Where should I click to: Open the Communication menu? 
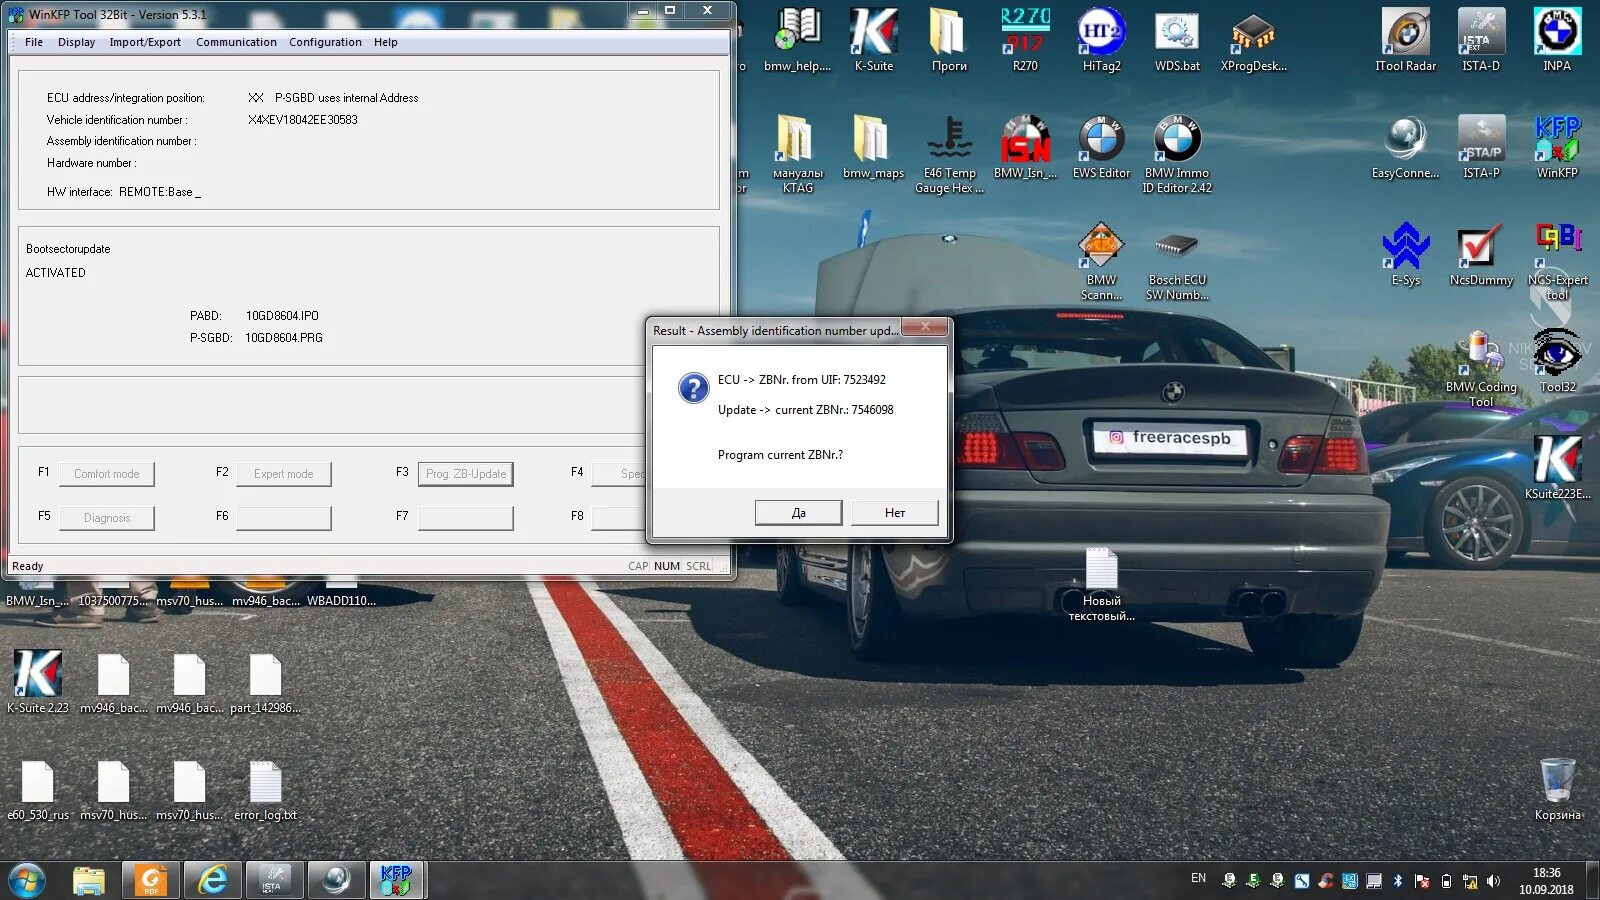pyautogui.click(x=236, y=42)
